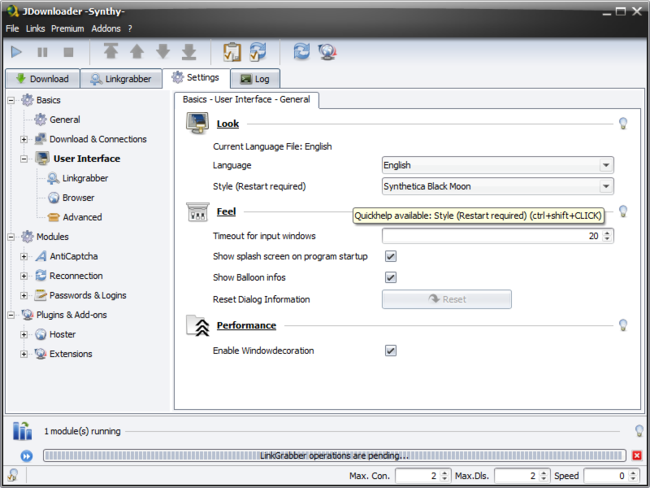Toggle Show Balloon infos checkbox
Image resolution: width=650 pixels, height=488 pixels.
[390, 277]
